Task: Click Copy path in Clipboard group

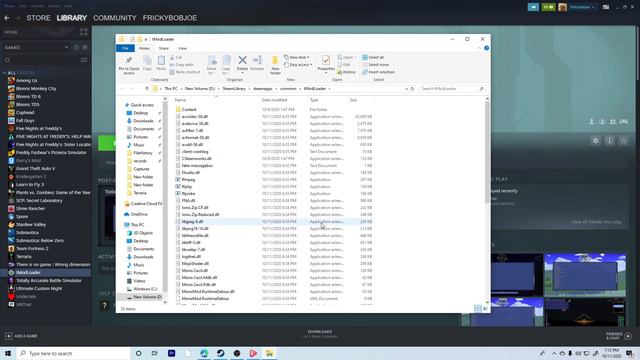Action: (x=181, y=65)
